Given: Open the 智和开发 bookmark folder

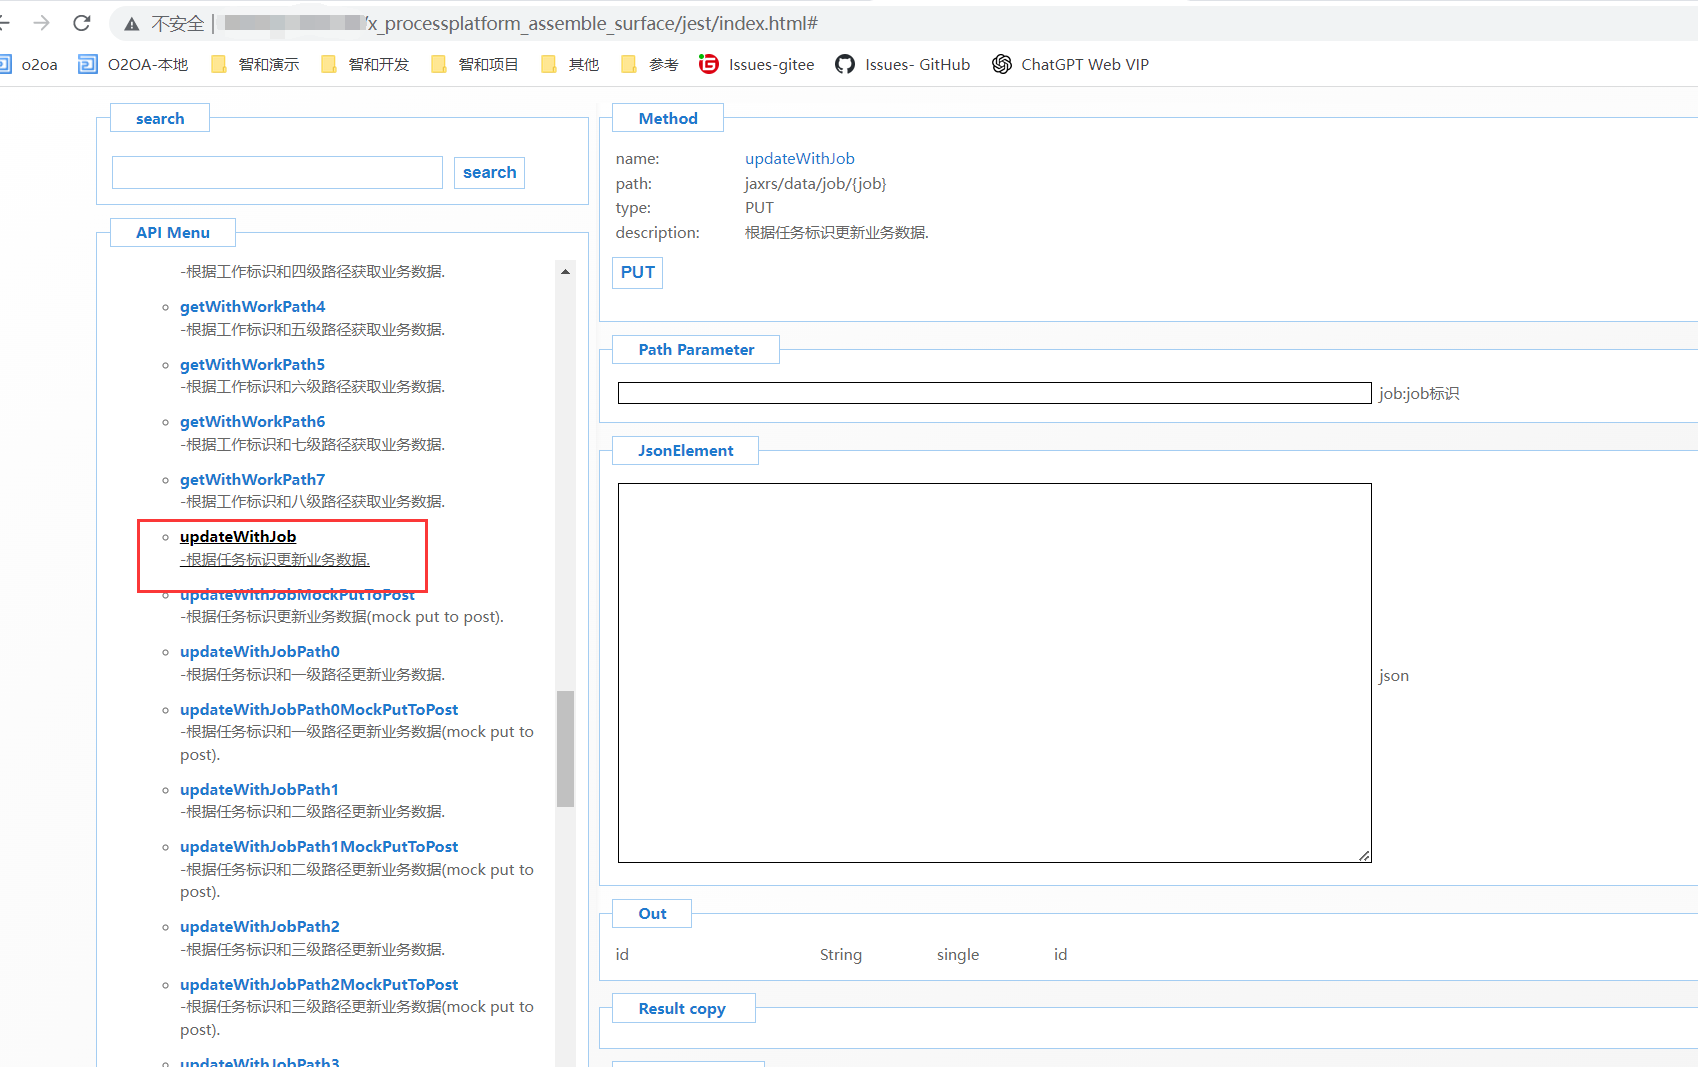Looking at the screenshot, I should click(x=365, y=65).
